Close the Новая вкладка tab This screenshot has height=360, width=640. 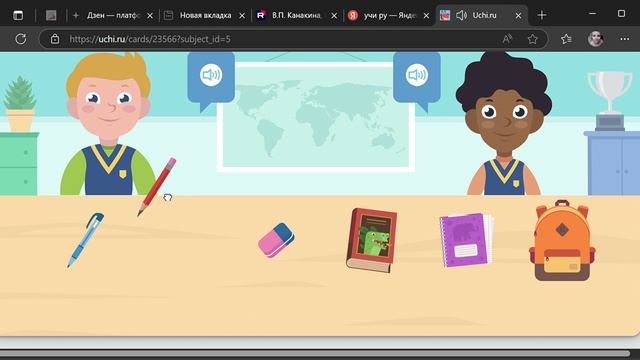tap(242, 16)
